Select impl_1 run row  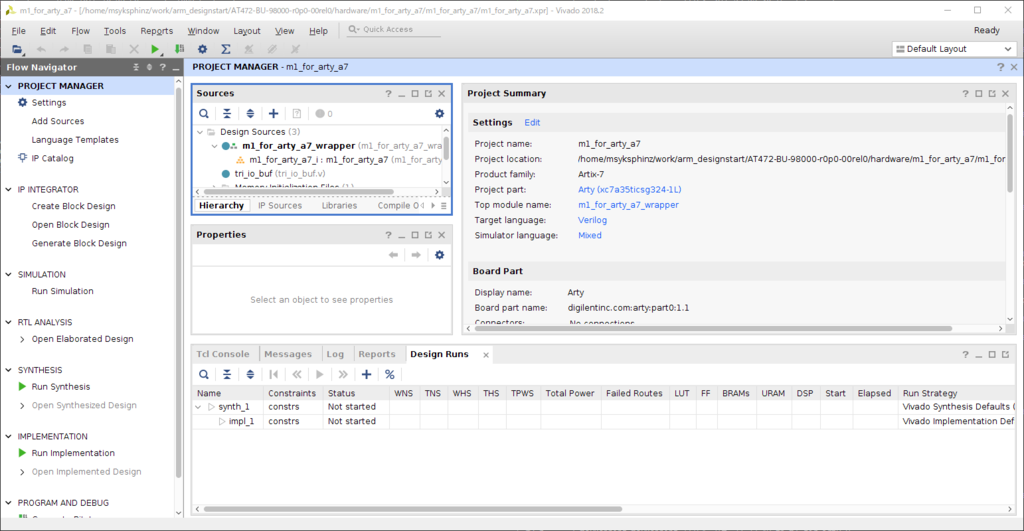coord(604,421)
